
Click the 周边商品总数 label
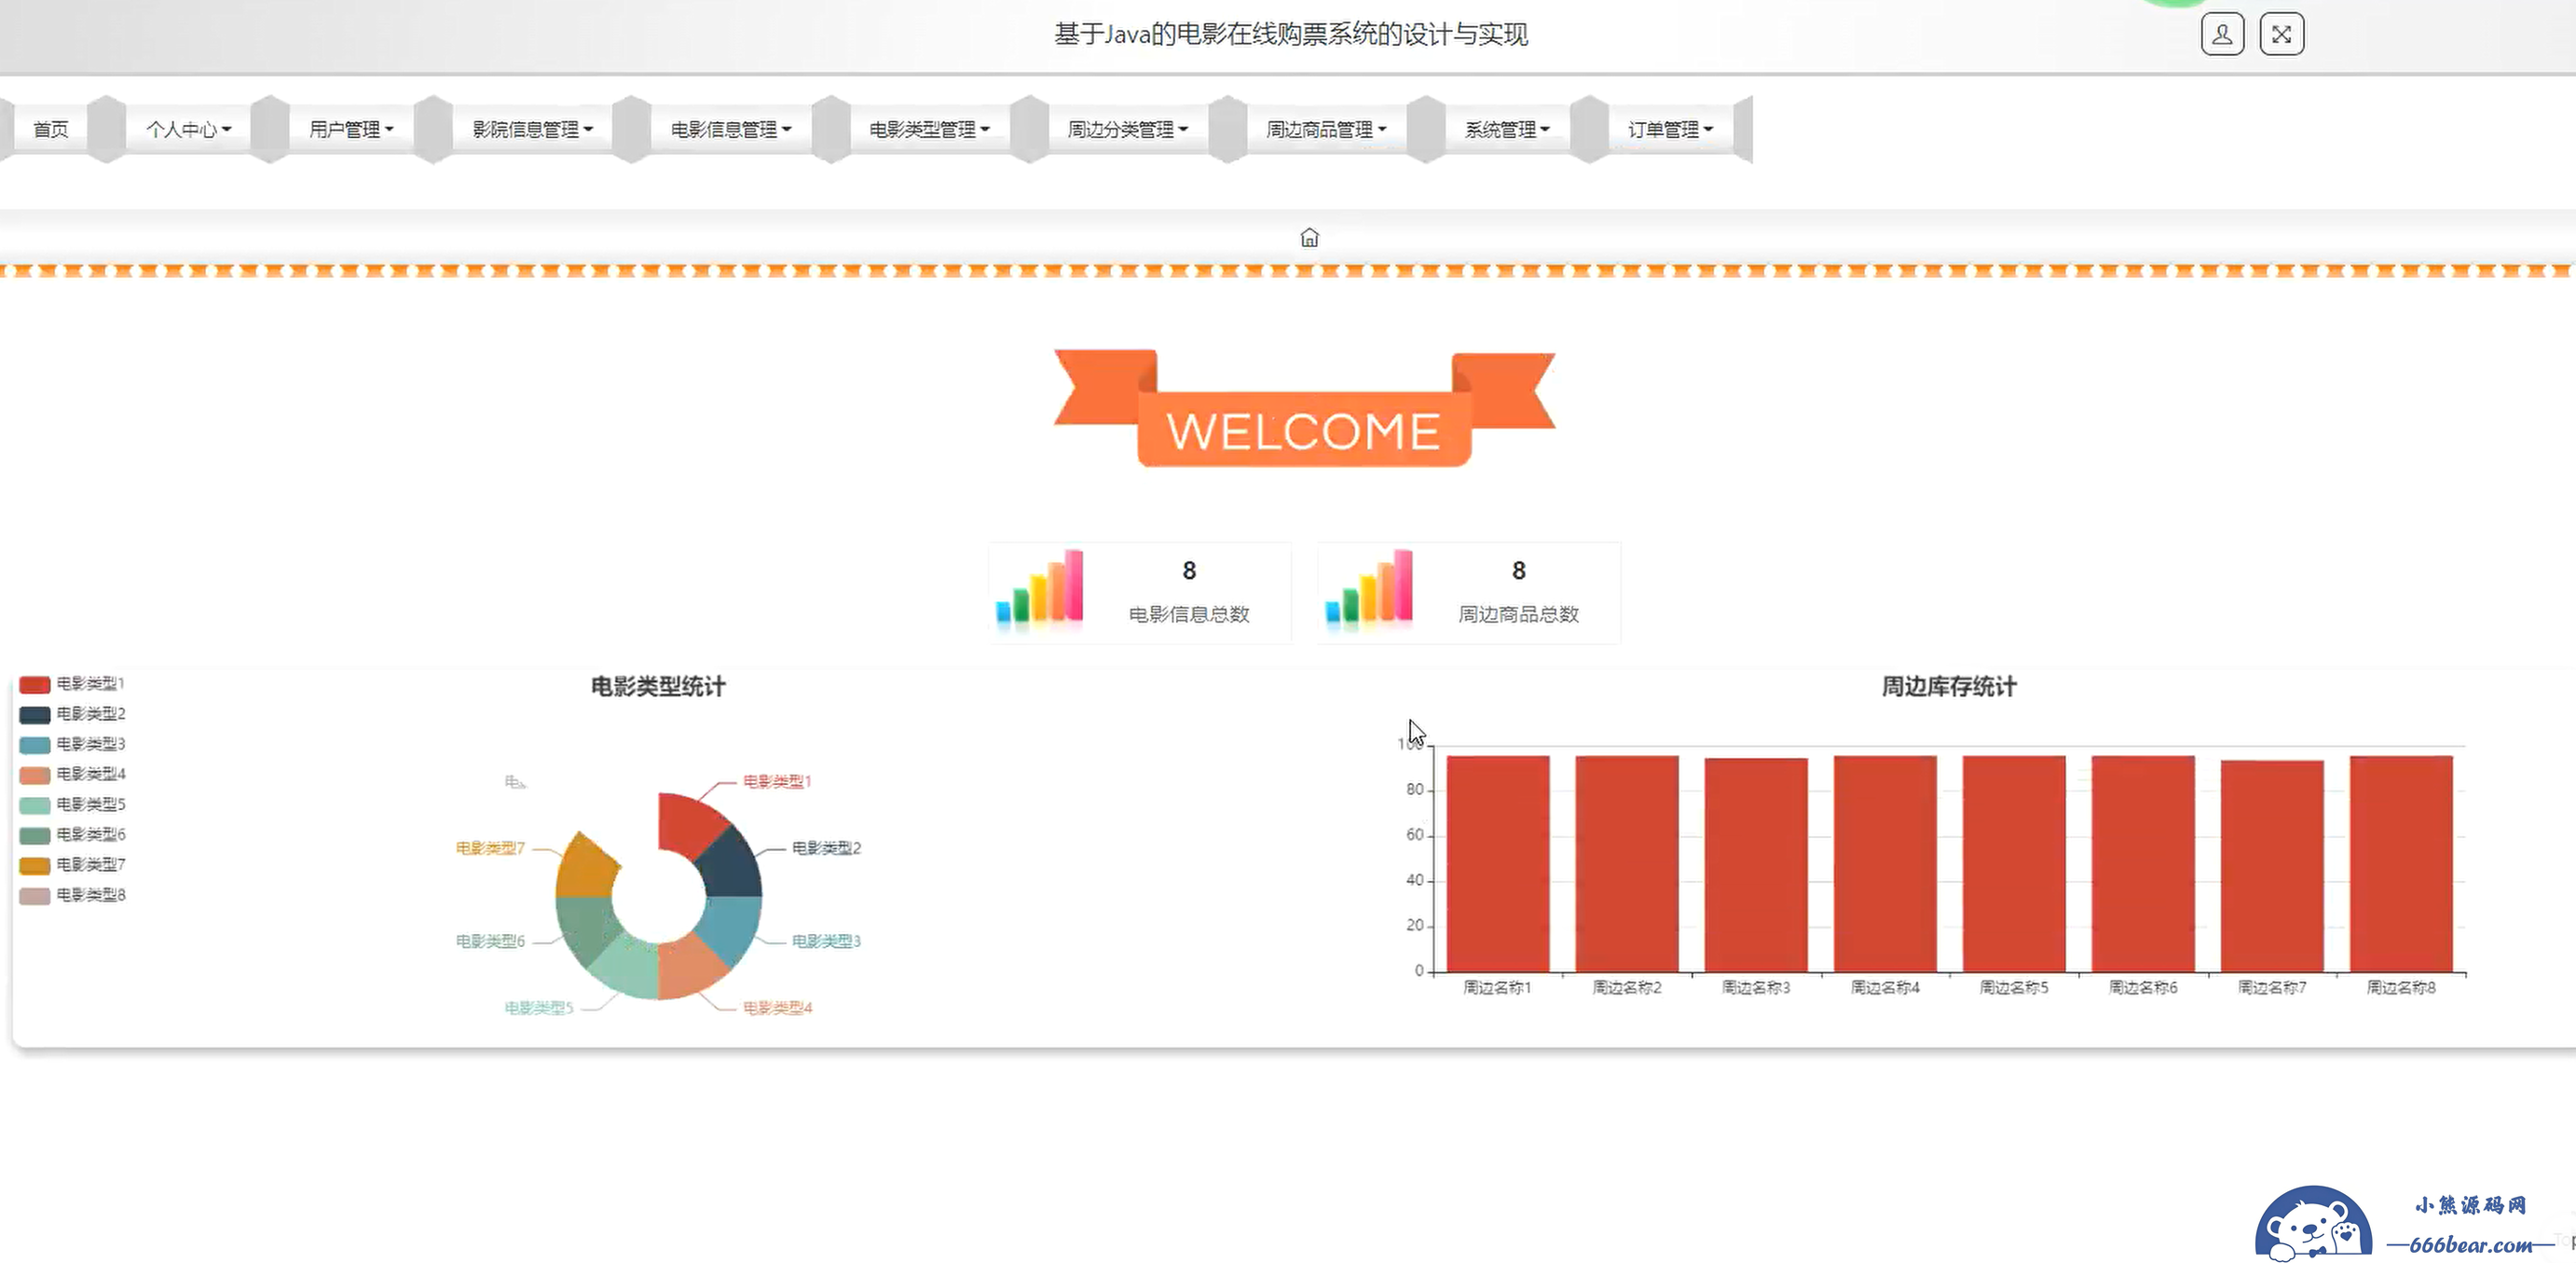(1518, 614)
